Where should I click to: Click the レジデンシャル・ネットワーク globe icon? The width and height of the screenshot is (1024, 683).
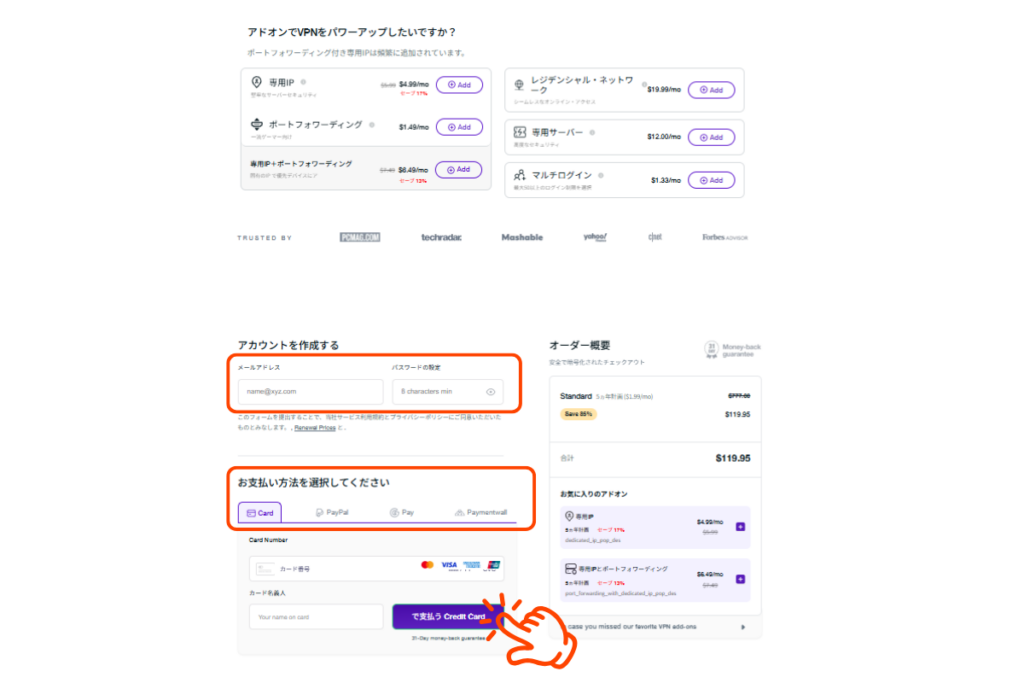(x=518, y=85)
